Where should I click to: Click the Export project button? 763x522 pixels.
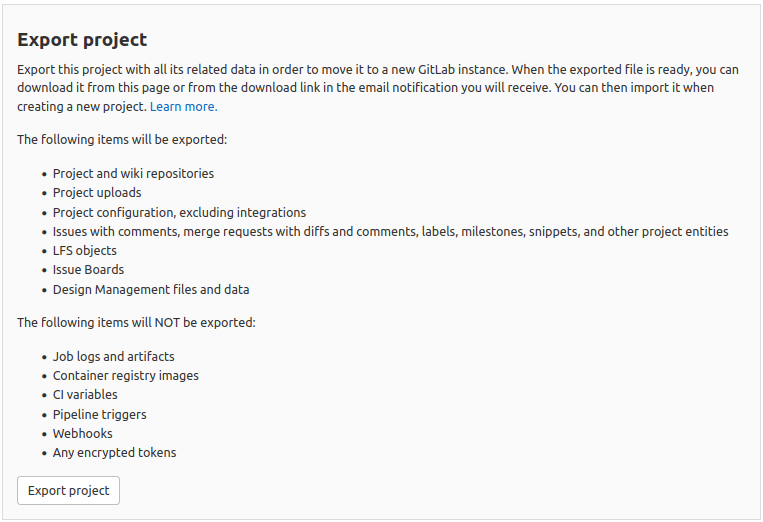coord(69,490)
